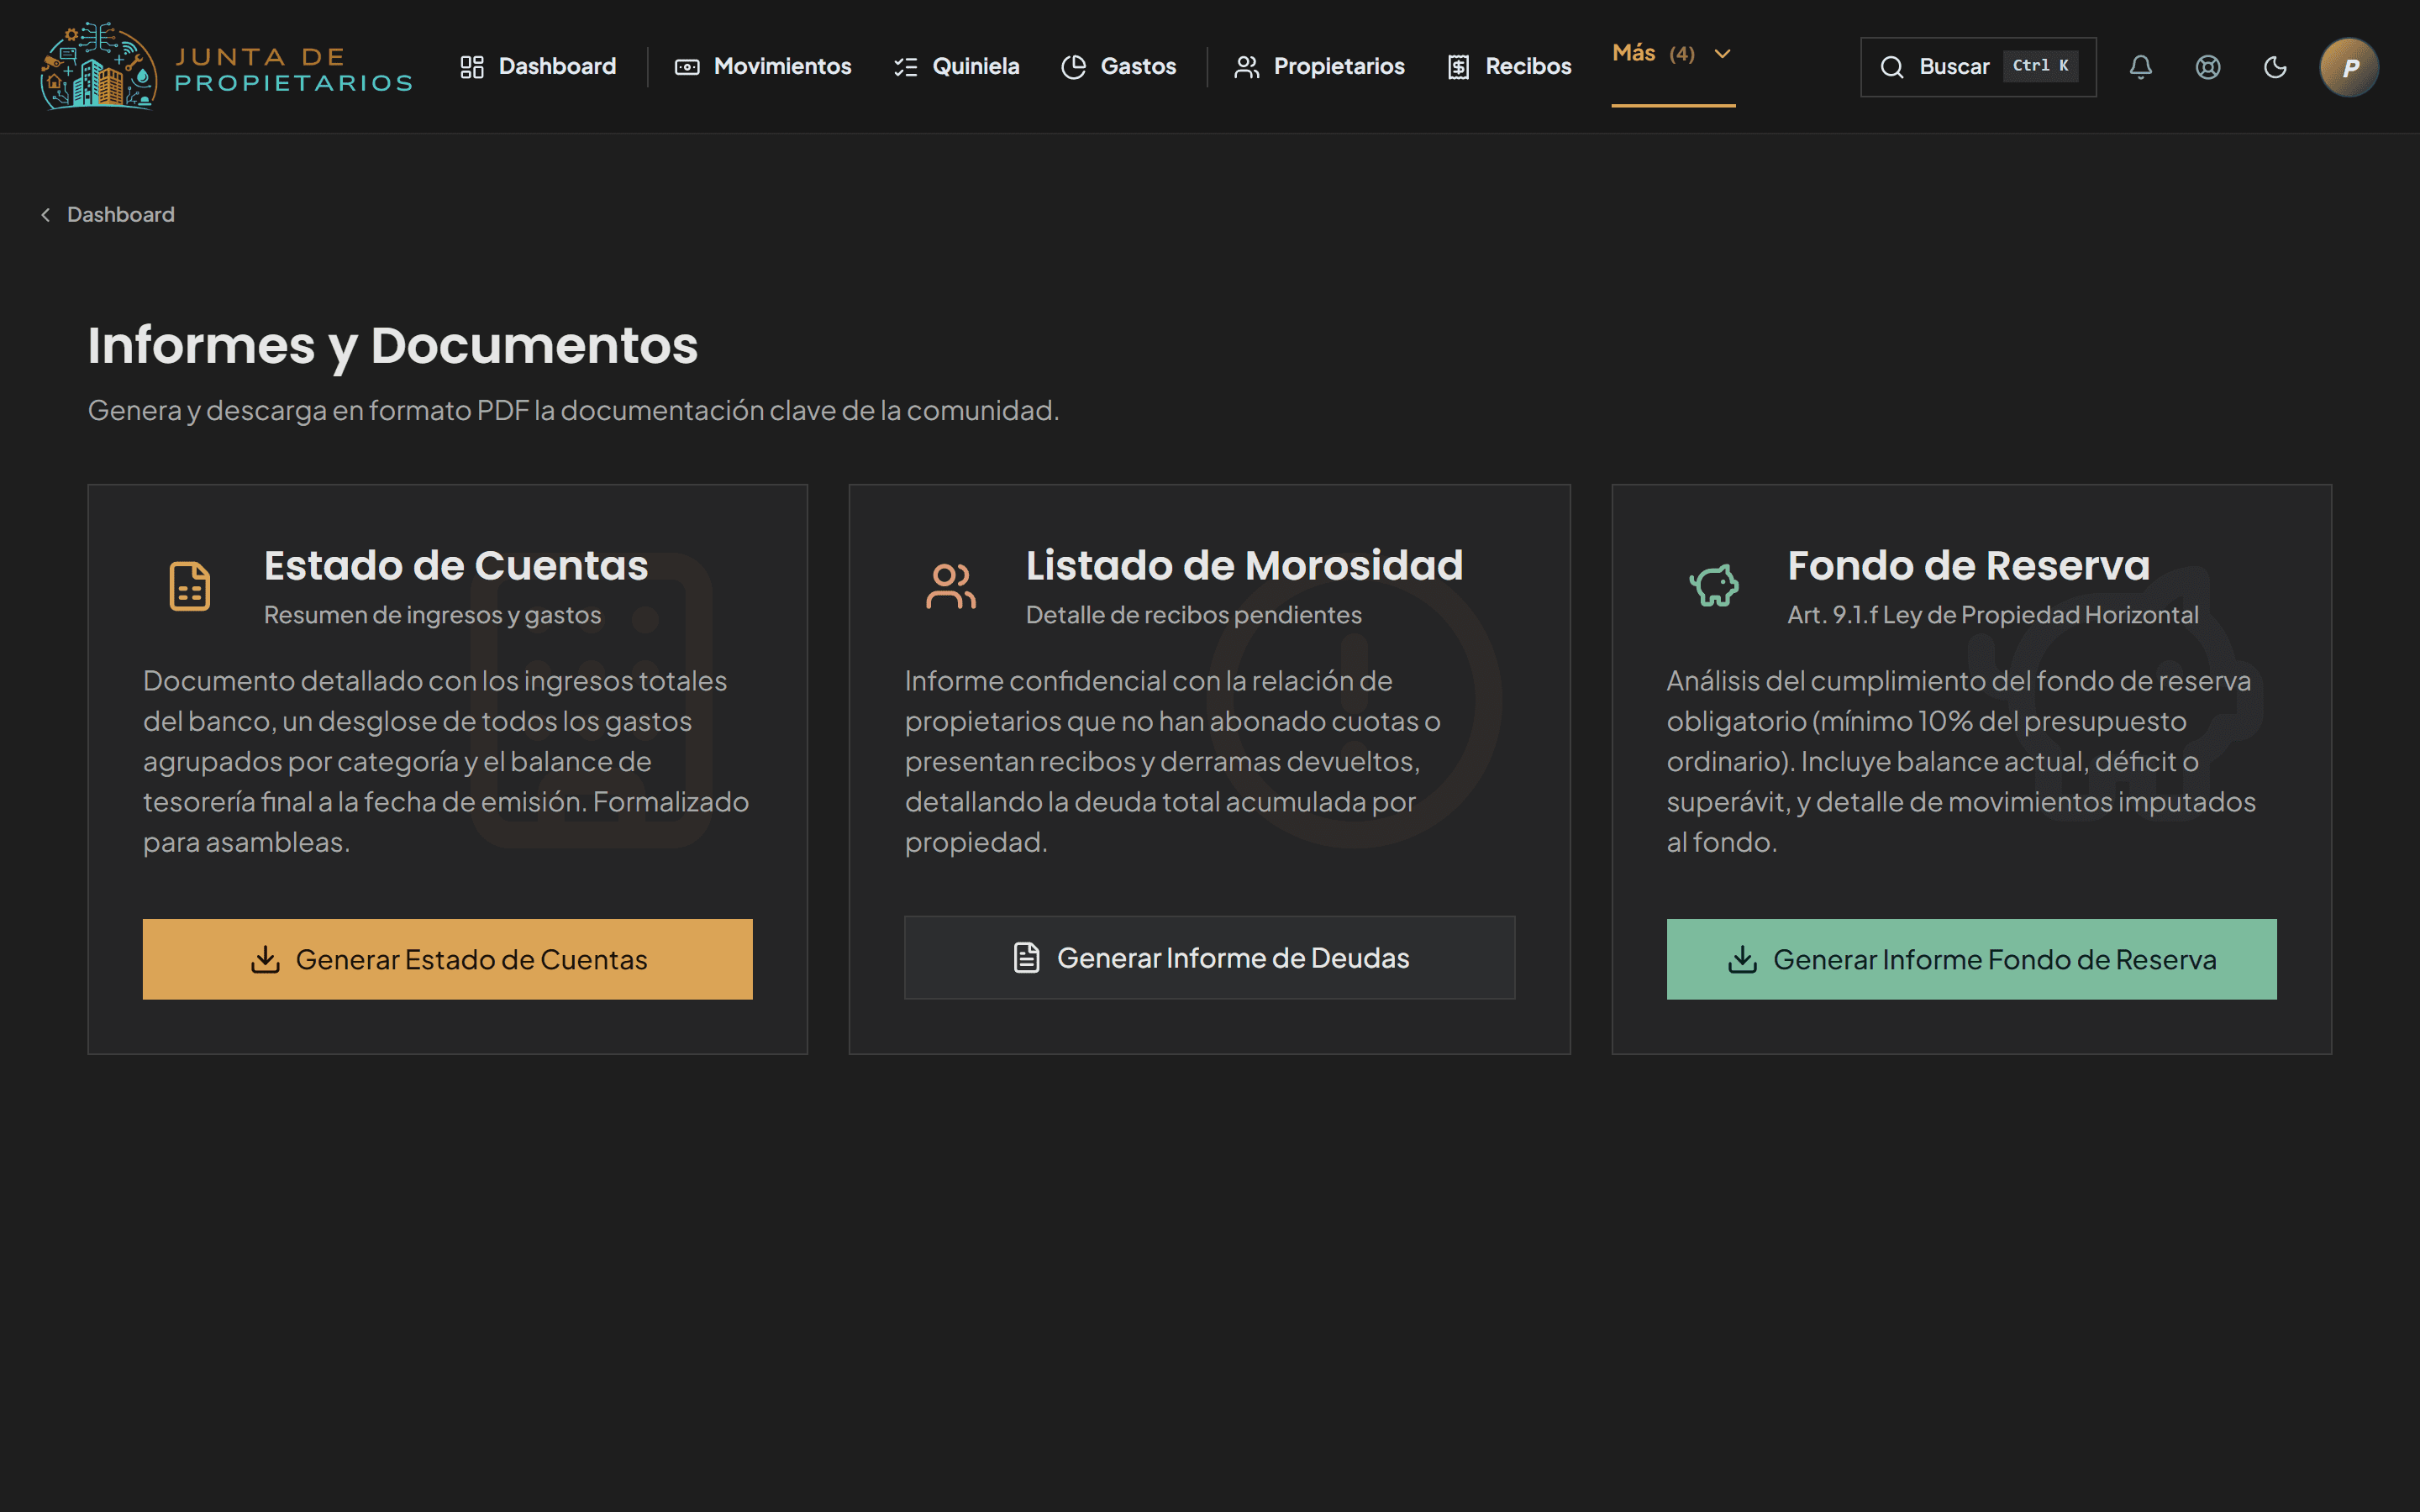Click the Movimientos banknote icon
This screenshot has height=1512, width=2420.
pyautogui.click(x=687, y=67)
